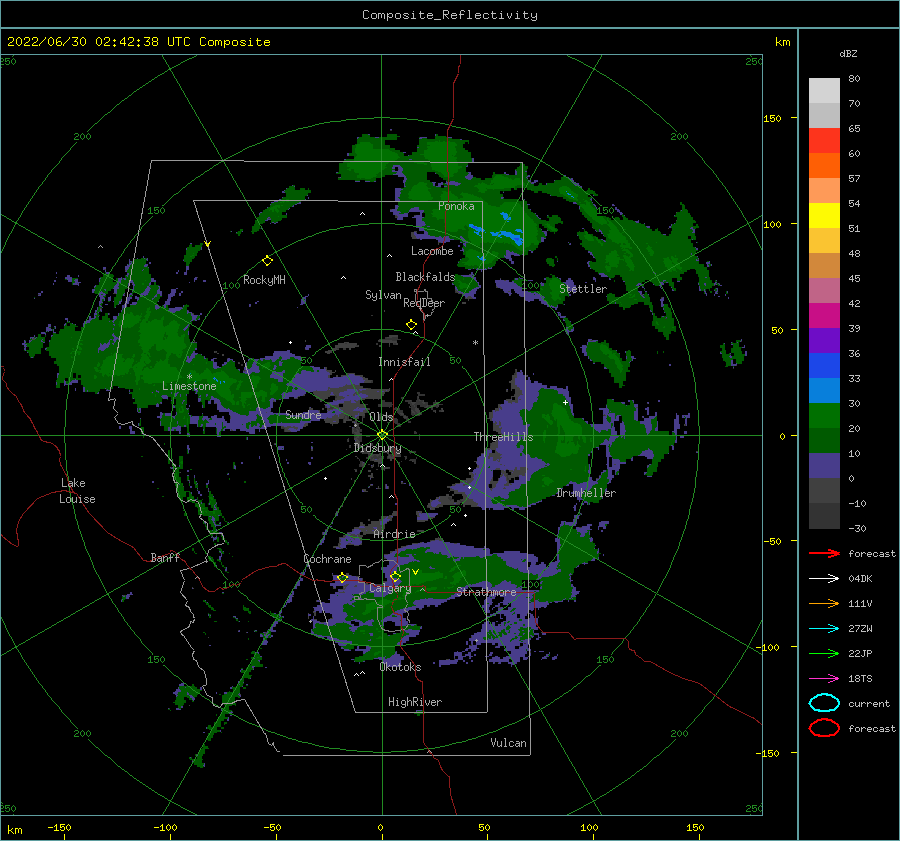Click the Strathmore label
Image resolution: width=900 pixels, height=841 pixels.
[486, 592]
